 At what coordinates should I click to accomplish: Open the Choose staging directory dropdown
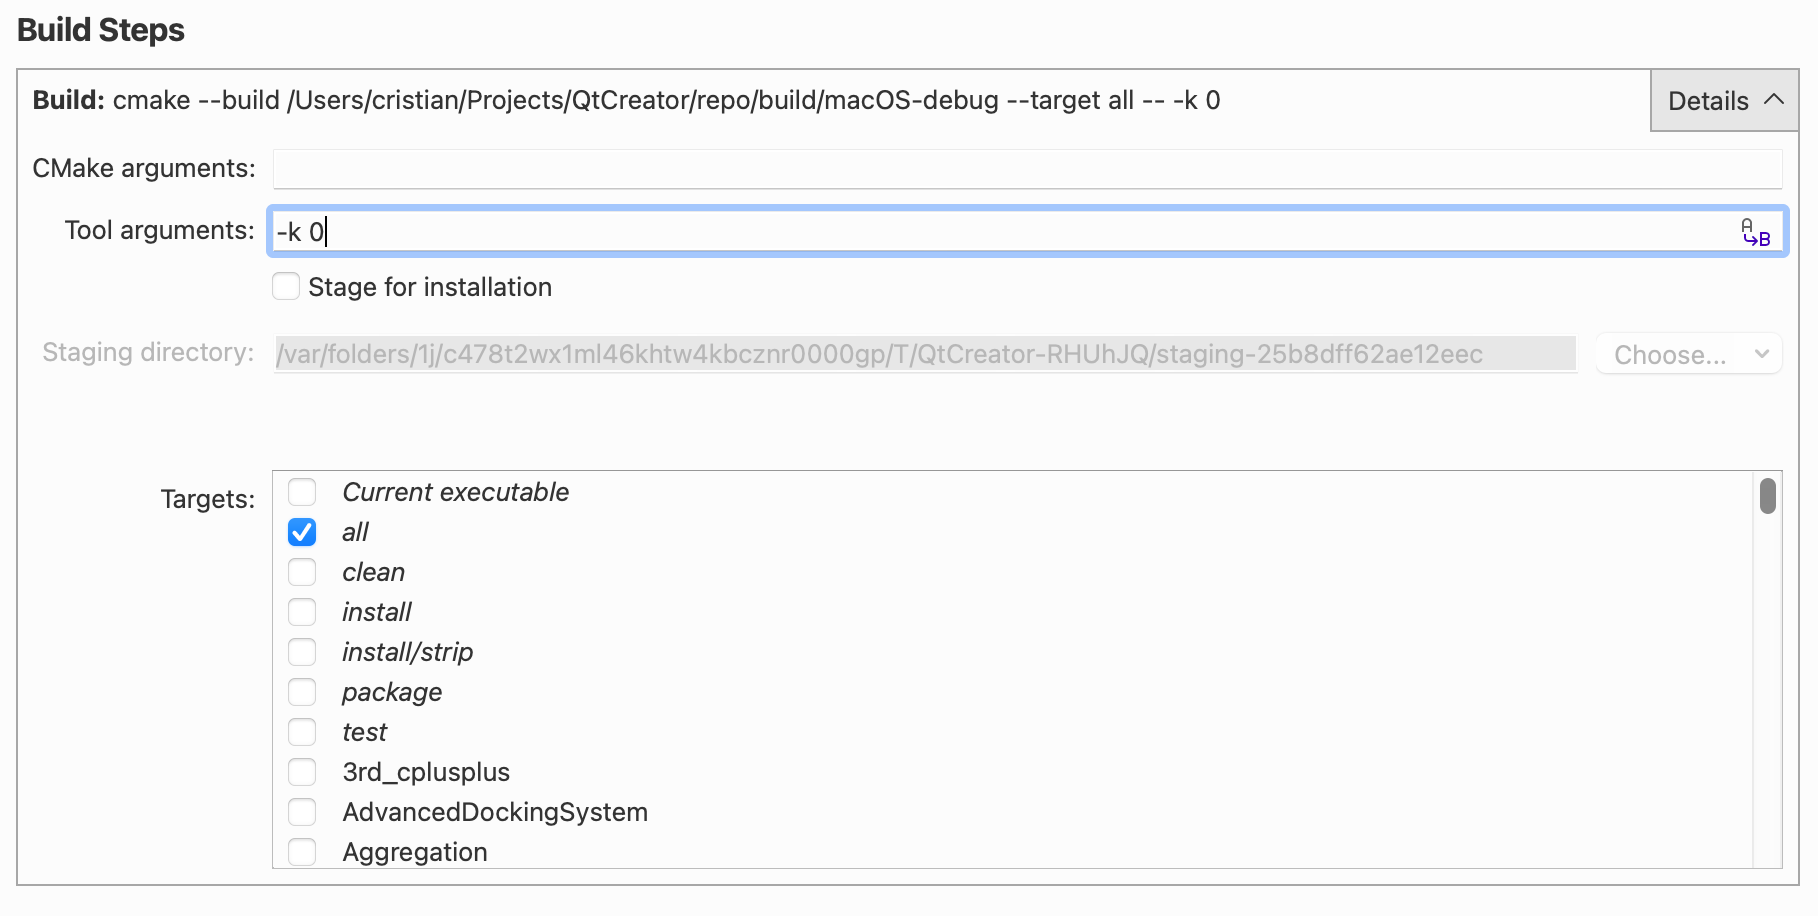1688,353
